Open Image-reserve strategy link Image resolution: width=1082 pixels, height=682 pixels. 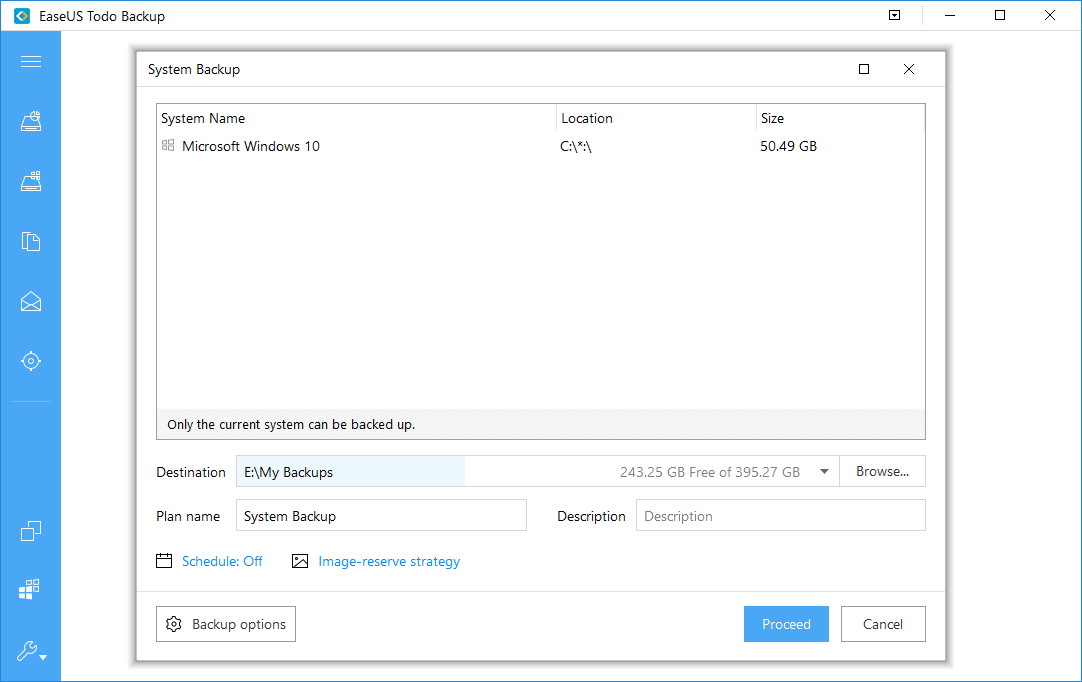(389, 561)
